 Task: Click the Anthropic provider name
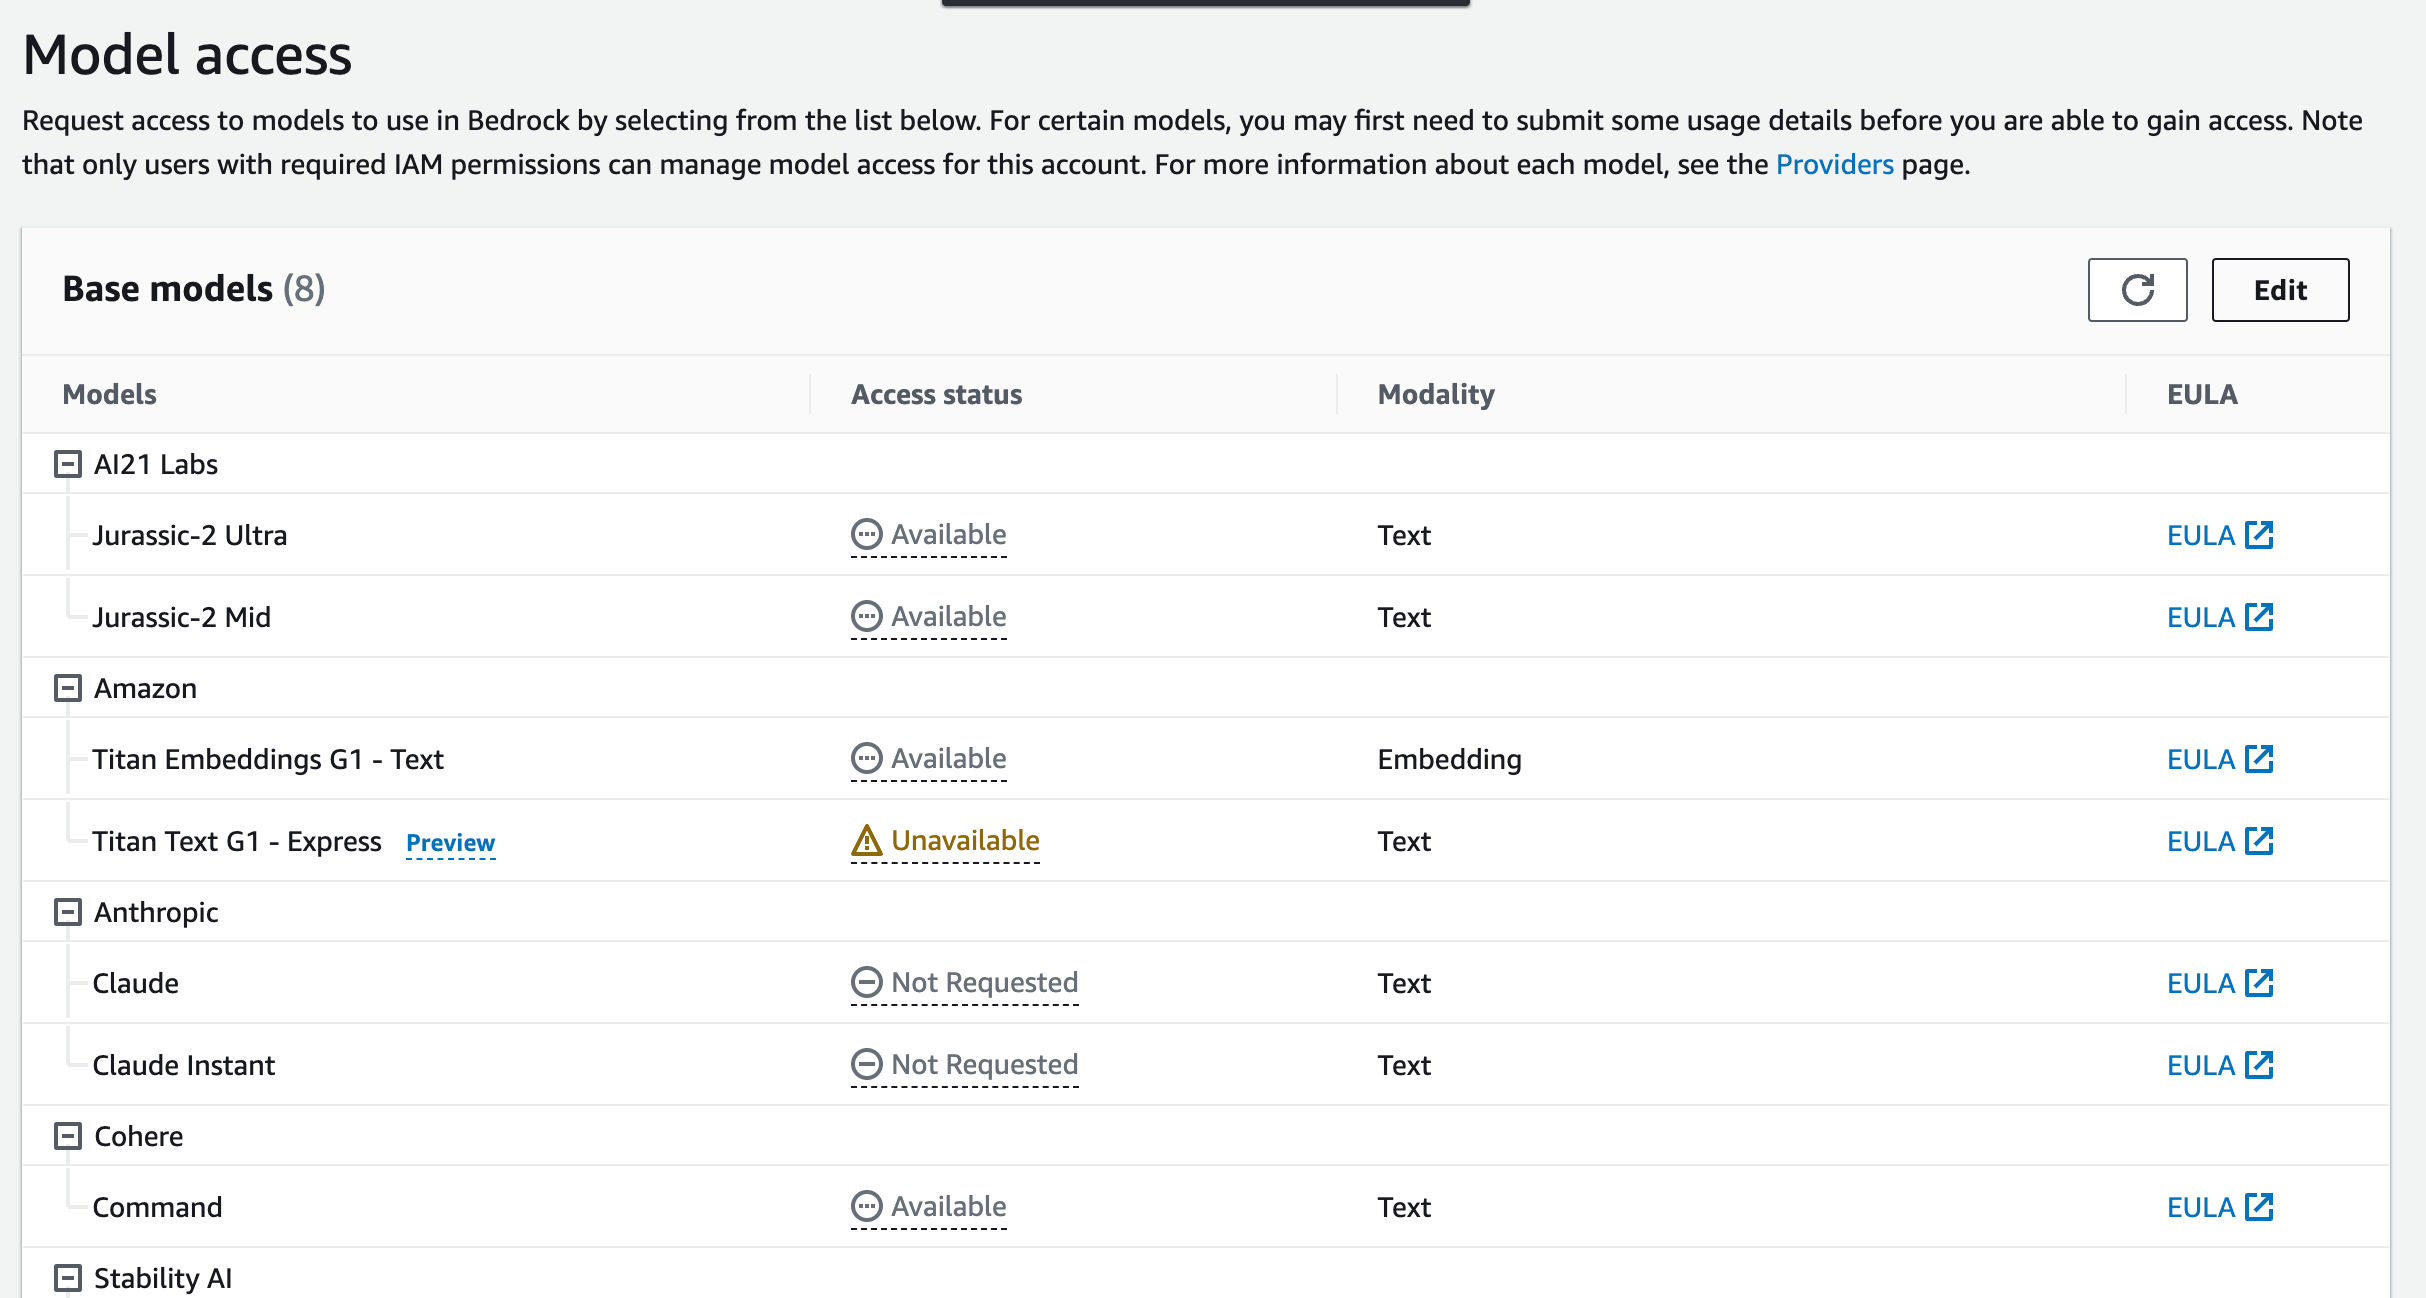click(156, 912)
